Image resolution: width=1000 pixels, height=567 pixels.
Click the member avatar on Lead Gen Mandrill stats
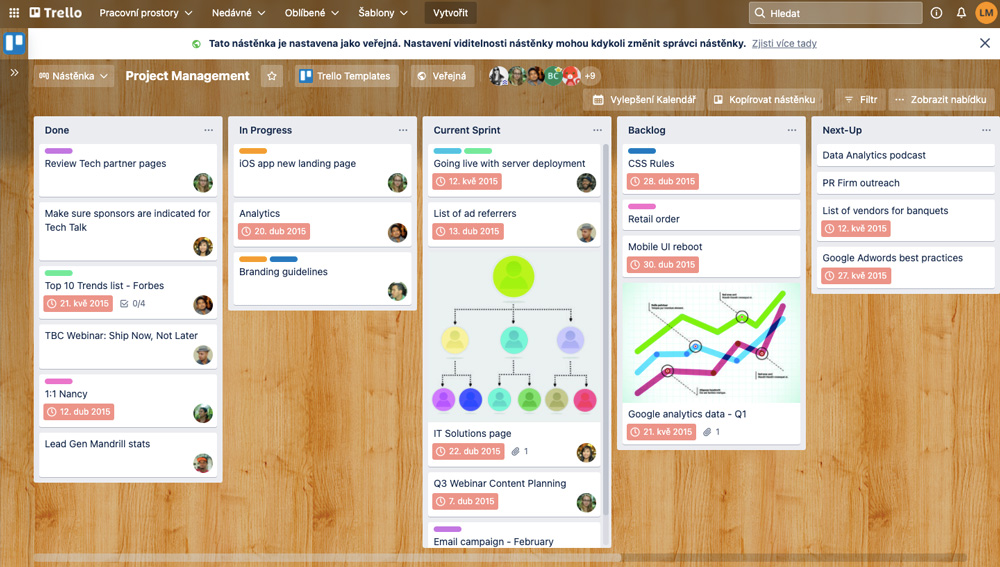tap(203, 463)
